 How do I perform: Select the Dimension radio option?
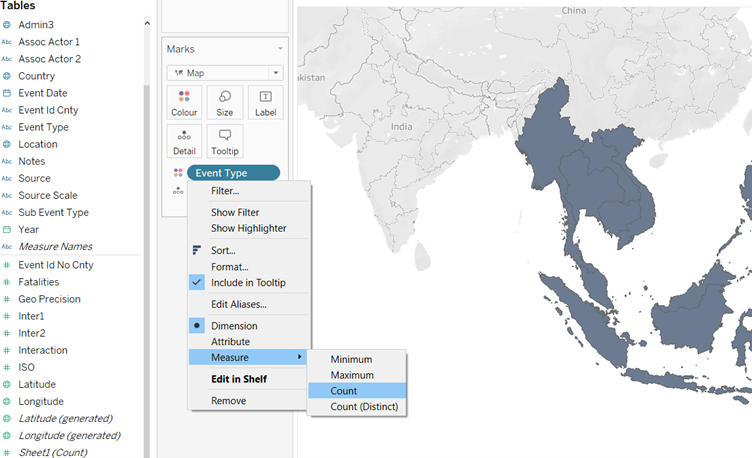pos(196,326)
